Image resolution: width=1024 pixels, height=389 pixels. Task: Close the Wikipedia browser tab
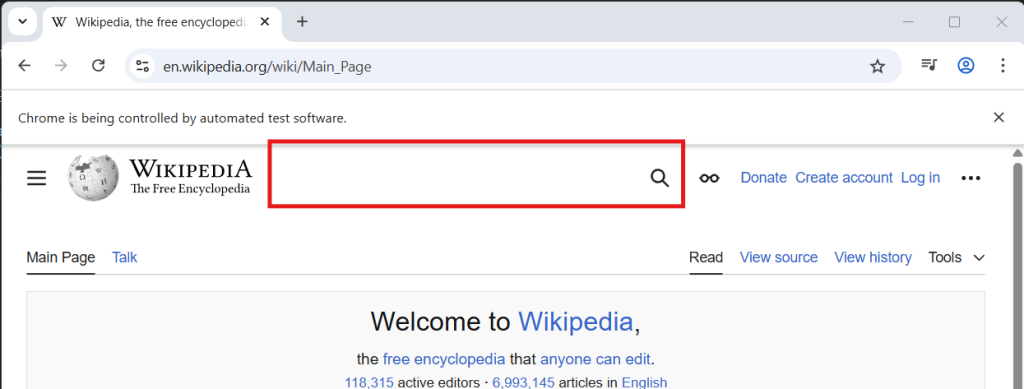264,22
